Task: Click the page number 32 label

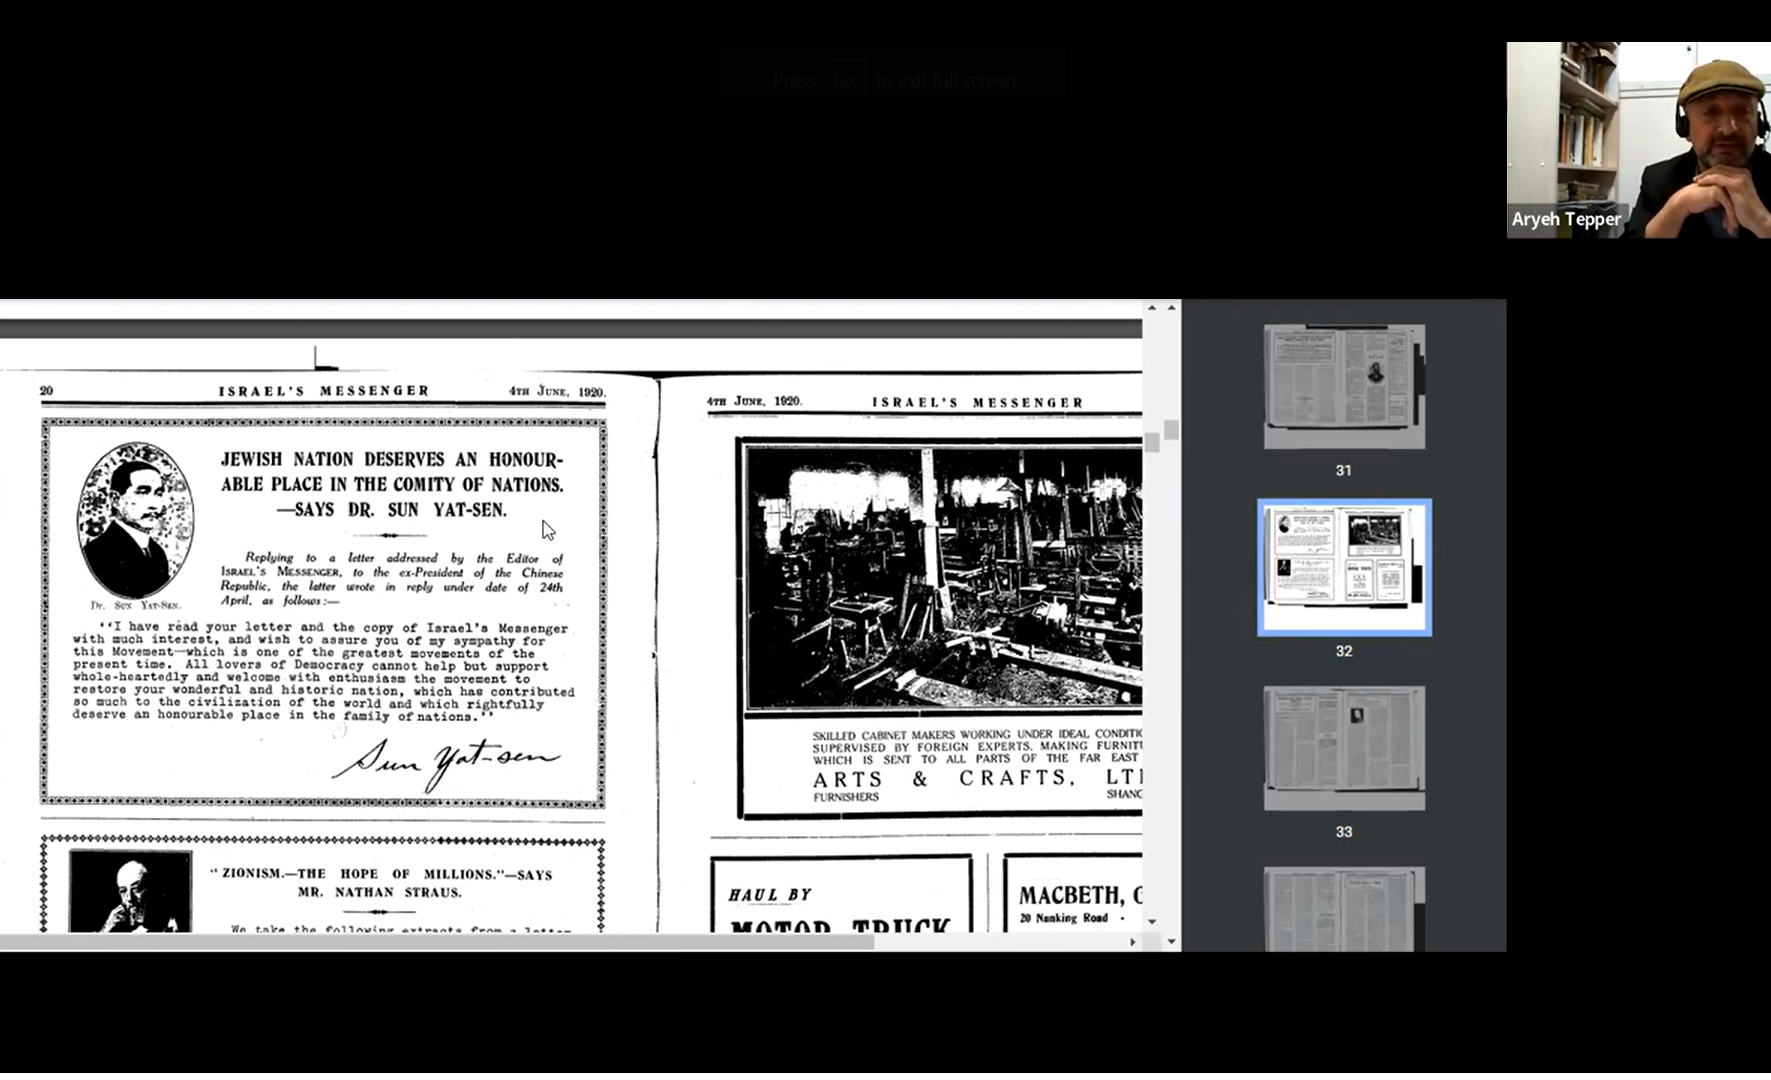Action: tap(1343, 651)
